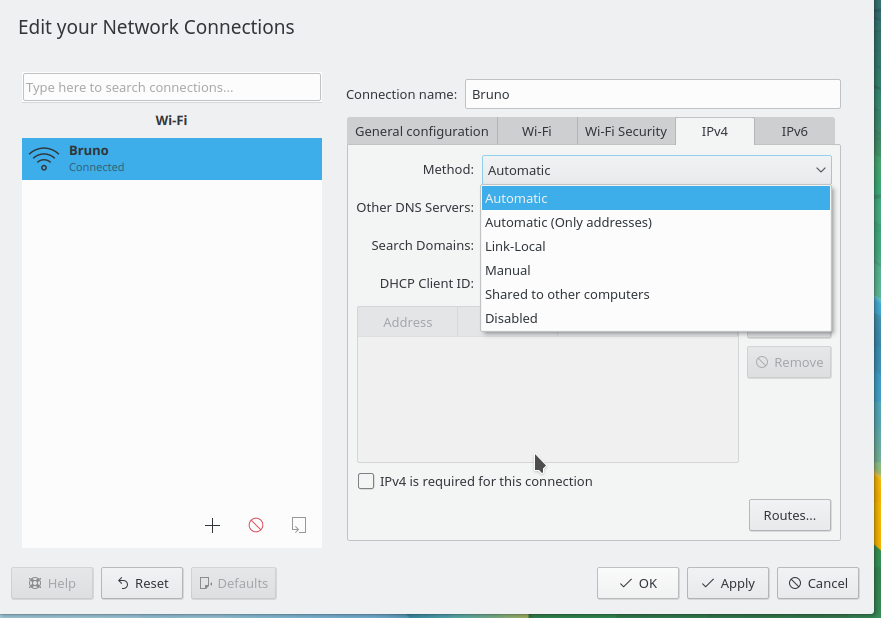Choose Link-Local method option
The width and height of the screenshot is (881, 618).
point(515,246)
